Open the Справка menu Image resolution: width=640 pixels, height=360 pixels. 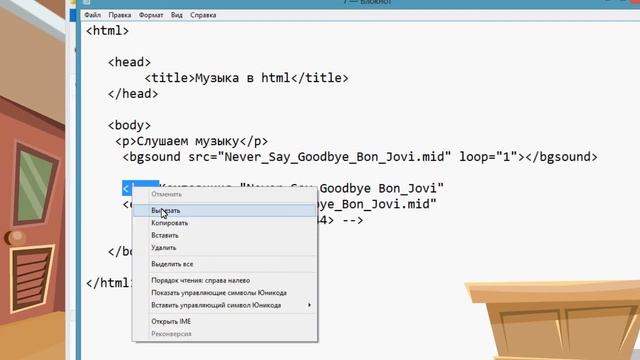coord(203,15)
